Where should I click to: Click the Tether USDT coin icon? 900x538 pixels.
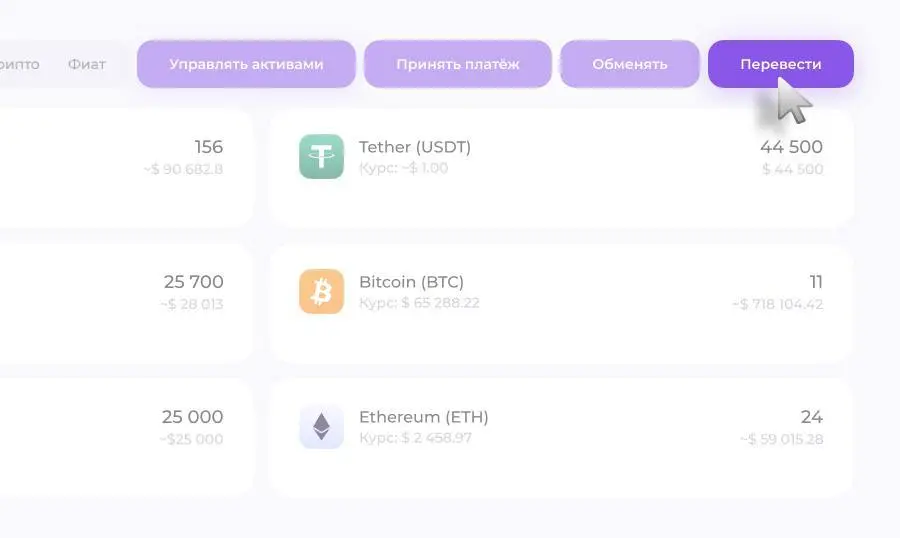coord(321,157)
